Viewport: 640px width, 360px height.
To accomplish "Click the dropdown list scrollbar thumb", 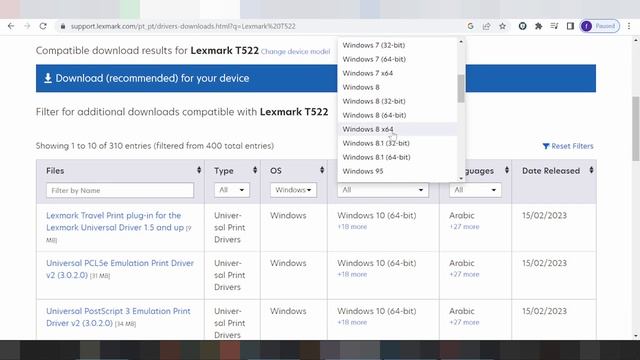I will pyautogui.click(x=461, y=89).
